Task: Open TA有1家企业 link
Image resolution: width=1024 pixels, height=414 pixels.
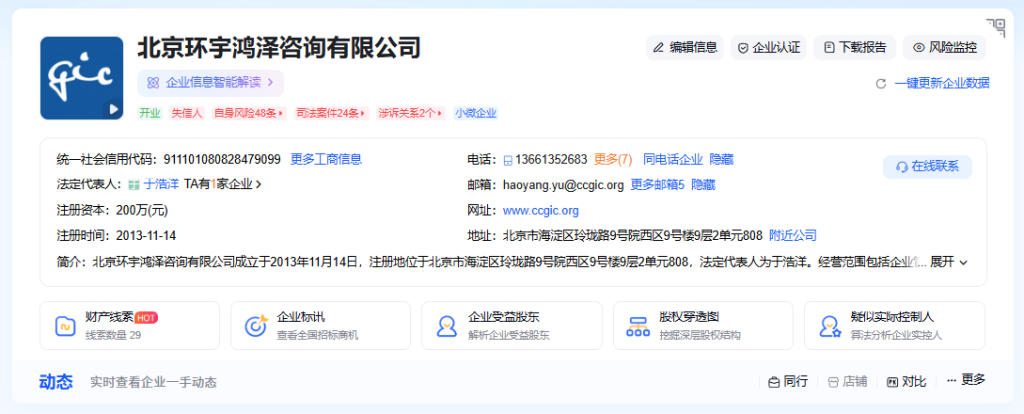Action: coord(223,185)
